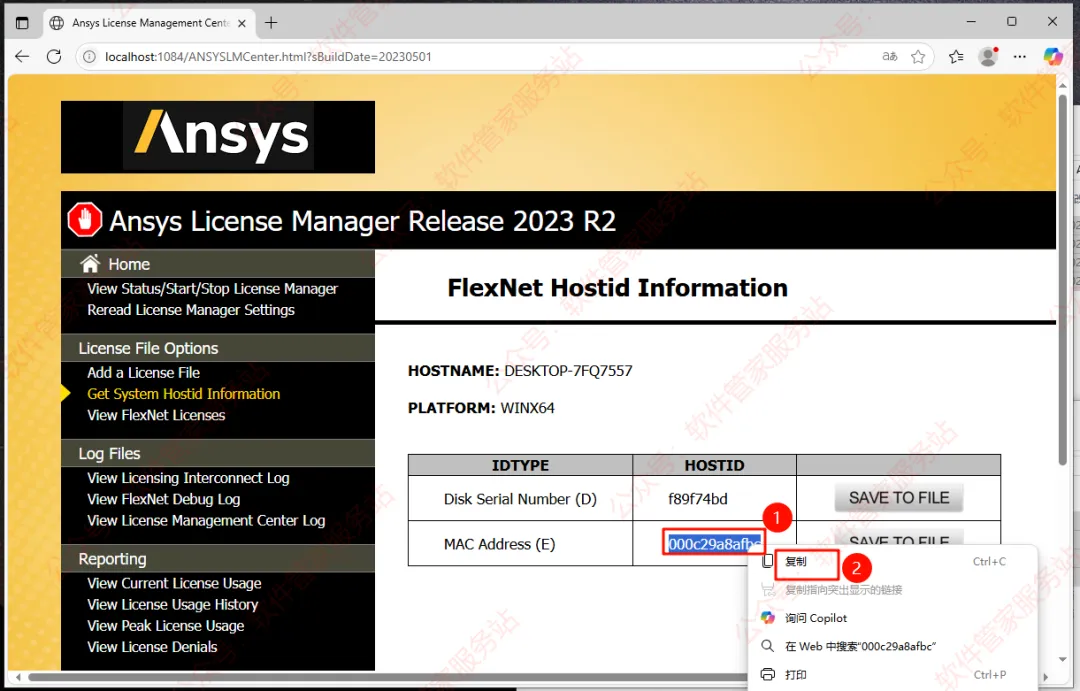Click printer icon in context menu

click(767, 674)
